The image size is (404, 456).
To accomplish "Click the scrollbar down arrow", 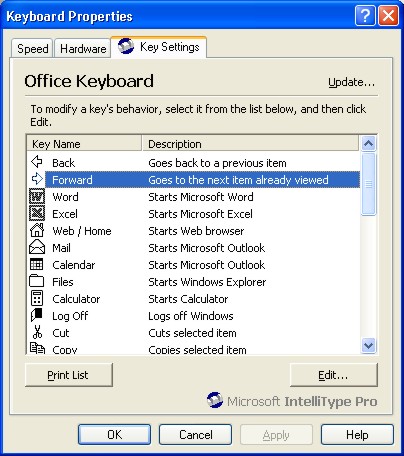I will [369, 345].
